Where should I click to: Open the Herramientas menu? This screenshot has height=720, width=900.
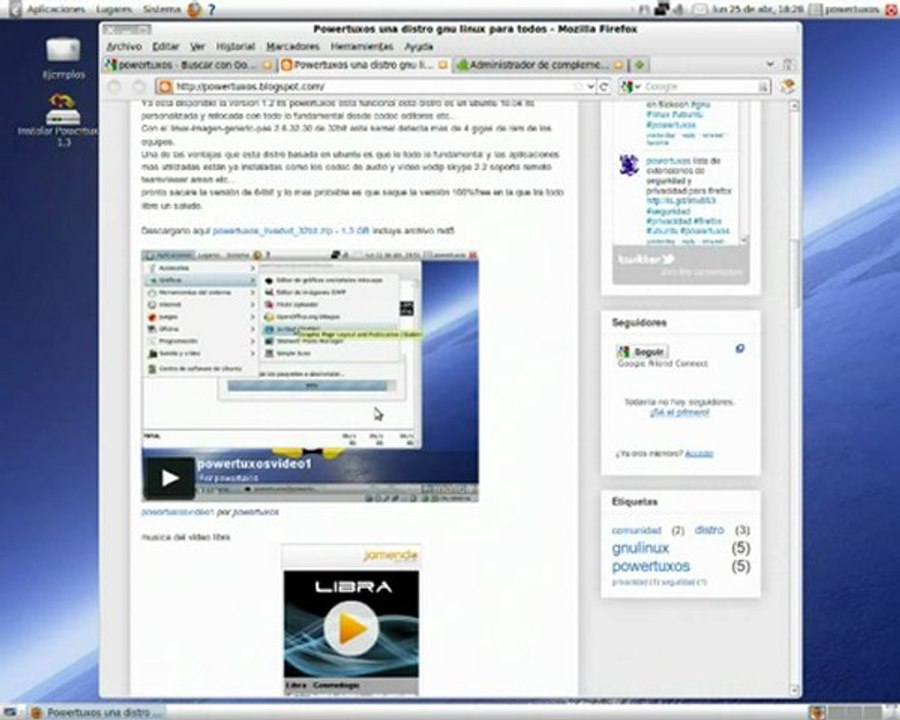[362, 47]
